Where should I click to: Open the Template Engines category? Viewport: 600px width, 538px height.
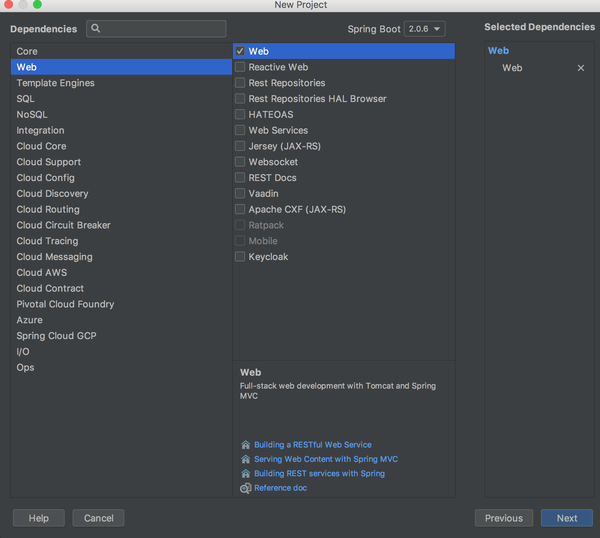(56, 83)
